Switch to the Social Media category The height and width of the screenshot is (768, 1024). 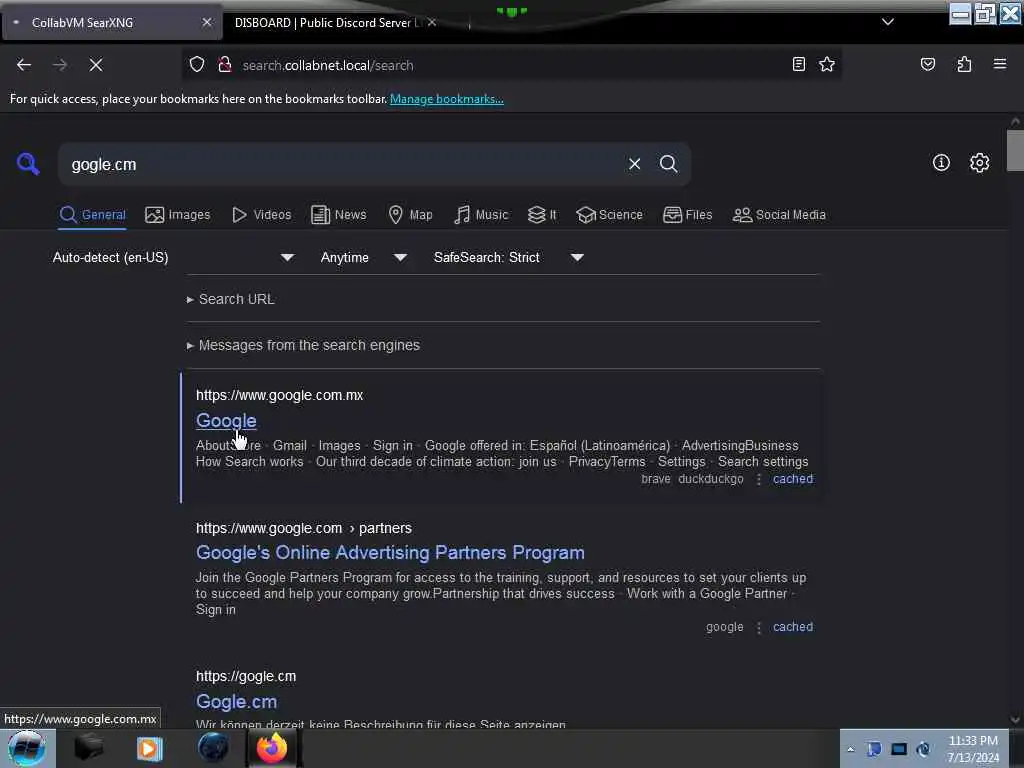pyautogui.click(x=779, y=215)
